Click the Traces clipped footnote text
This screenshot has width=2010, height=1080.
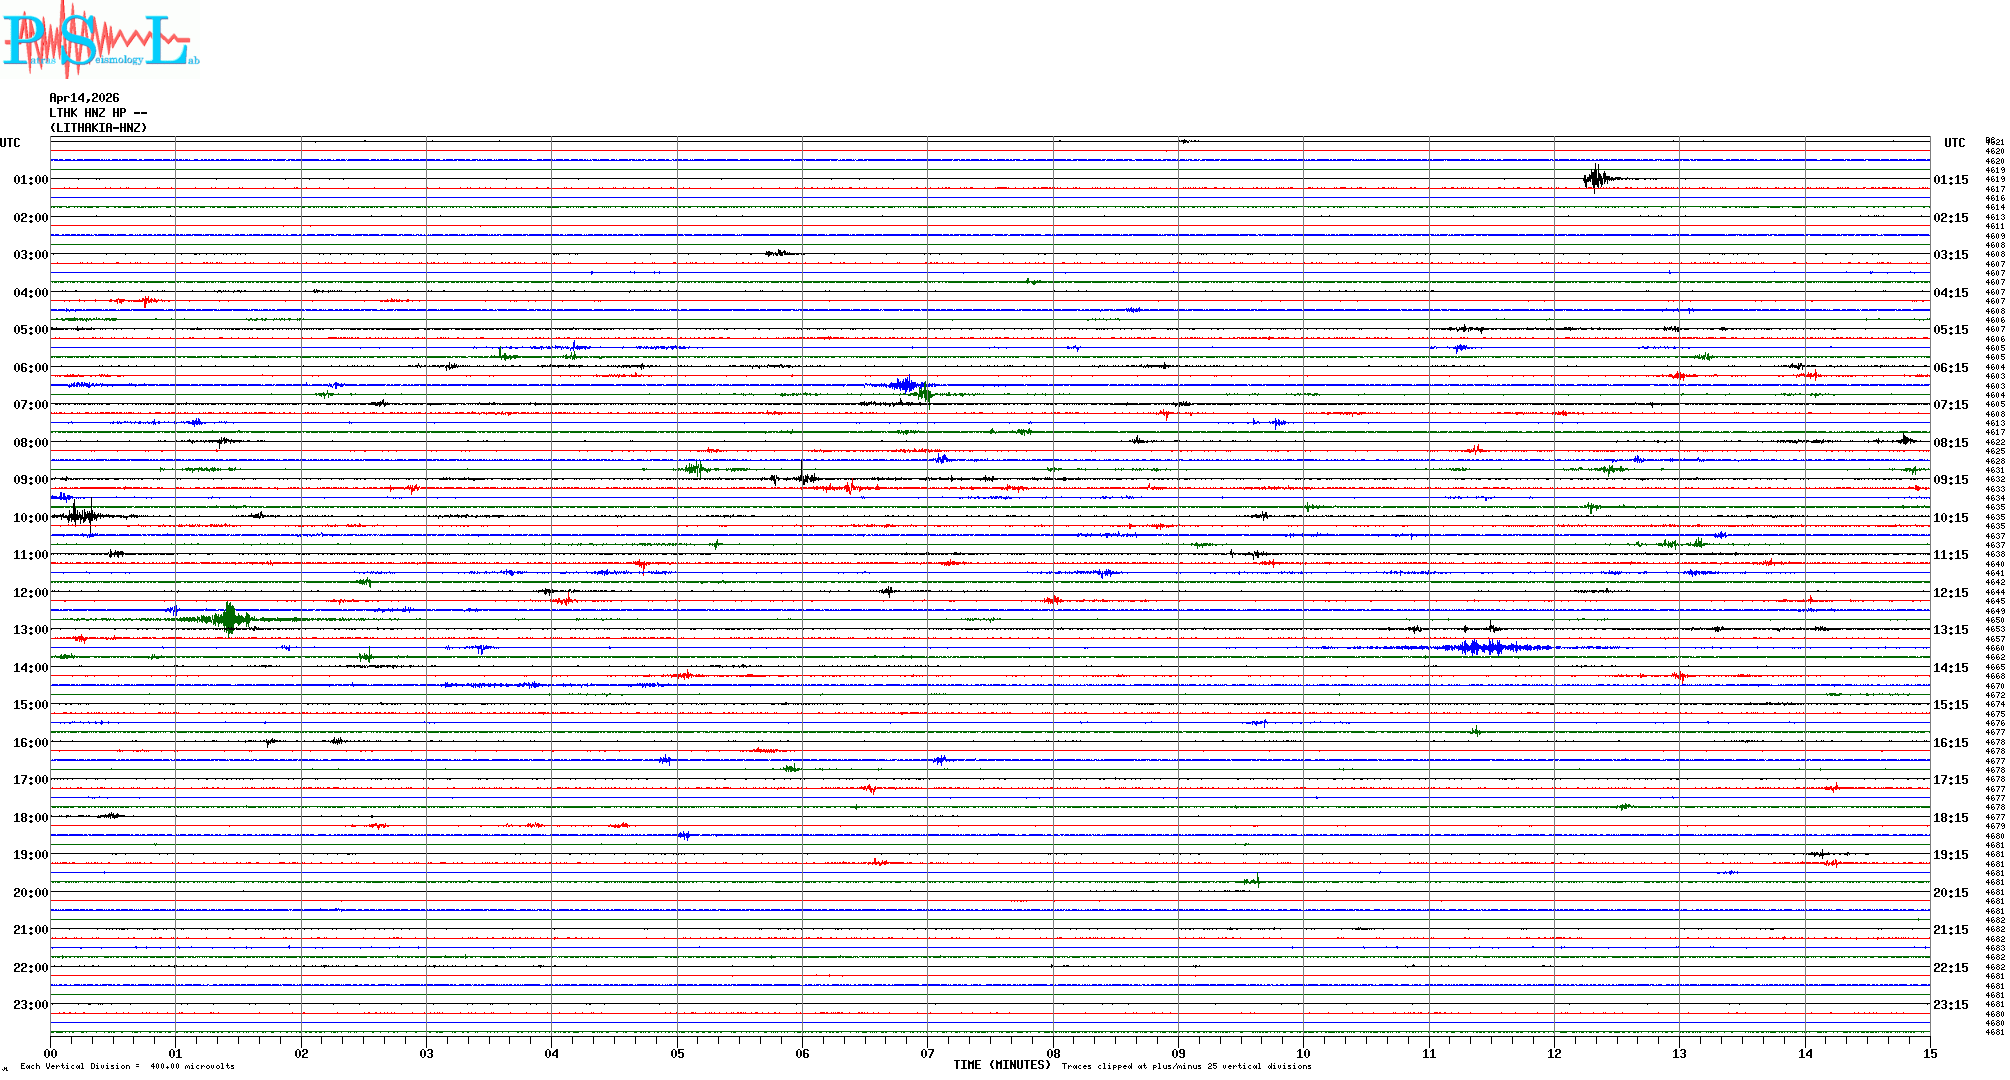pos(1186,1066)
